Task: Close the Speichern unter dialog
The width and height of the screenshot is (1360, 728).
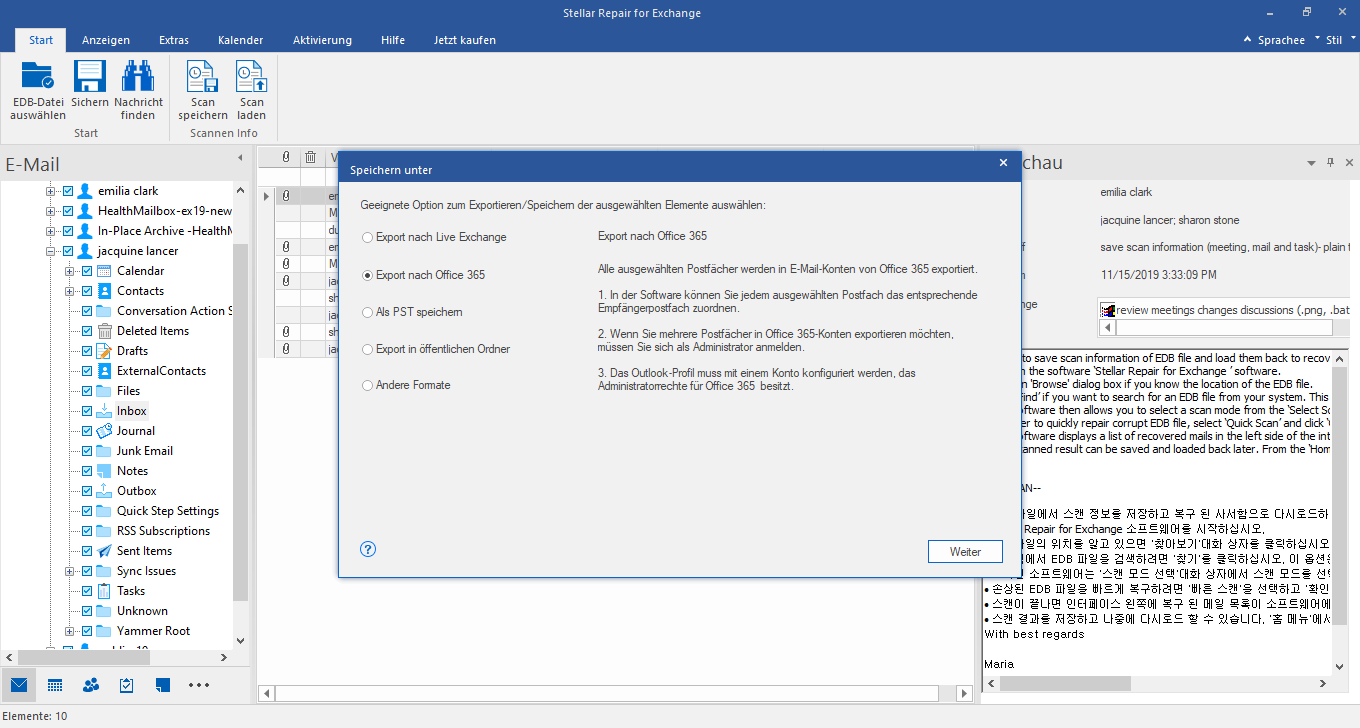Action: pyautogui.click(x=1003, y=163)
